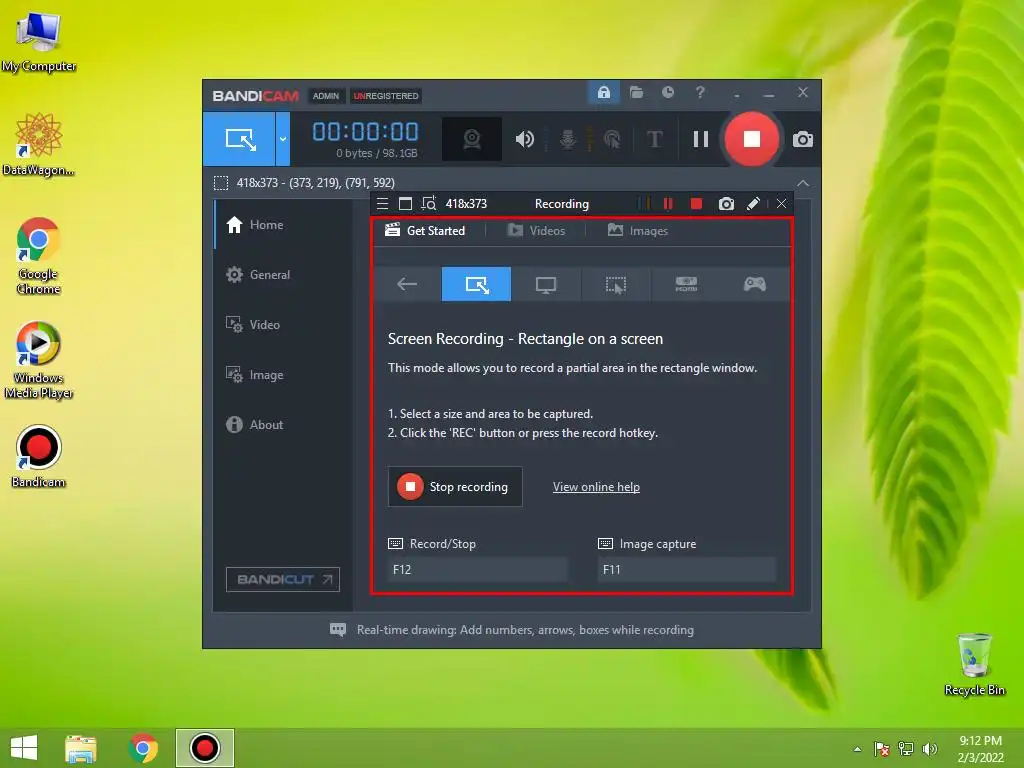Image resolution: width=1024 pixels, height=768 pixels.
Task: Select the highlighted rectangle on screen mode
Action: click(x=476, y=284)
